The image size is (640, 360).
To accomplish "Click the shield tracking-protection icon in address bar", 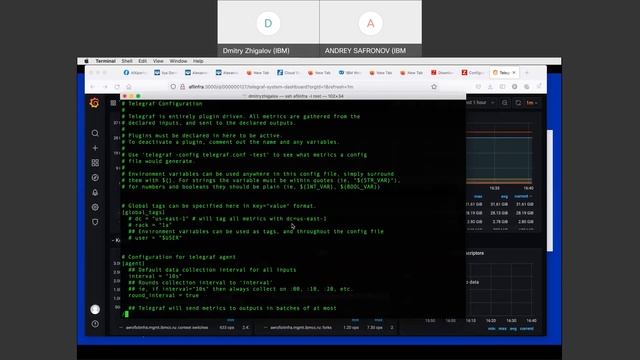I will 173,87.
